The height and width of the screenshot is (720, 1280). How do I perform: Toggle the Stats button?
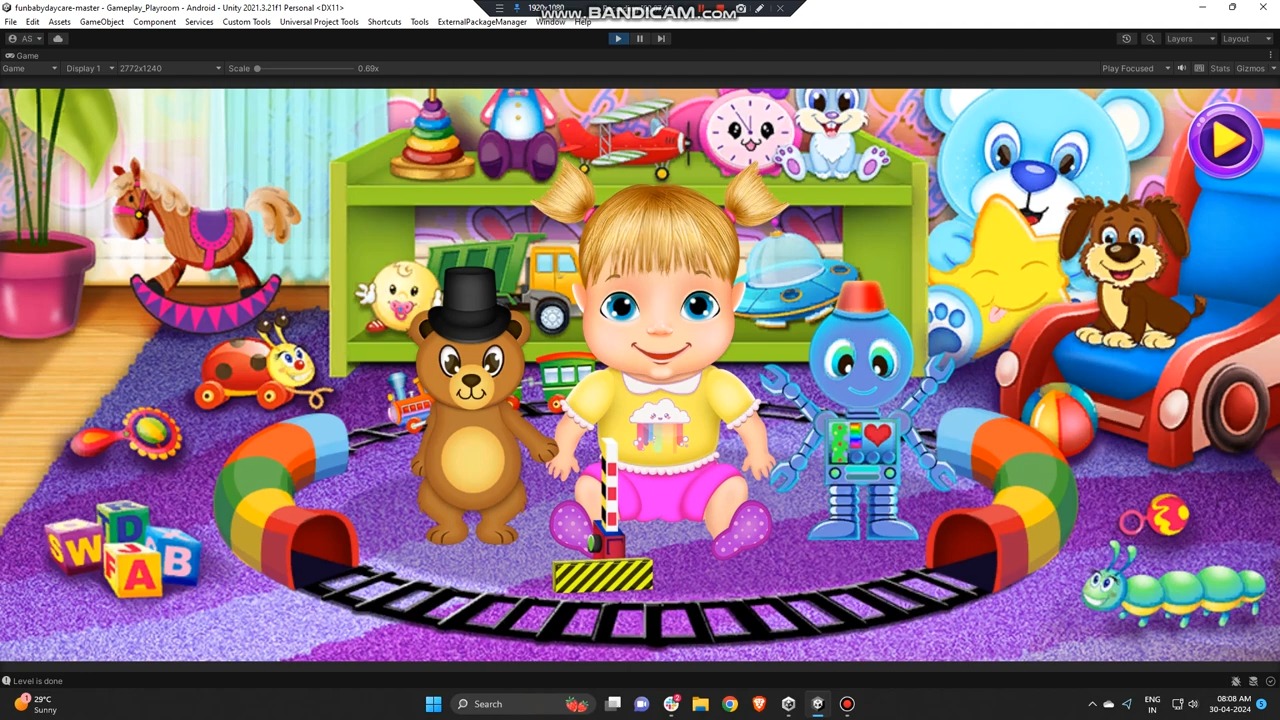pyautogui.click(x=1220, y=68)
